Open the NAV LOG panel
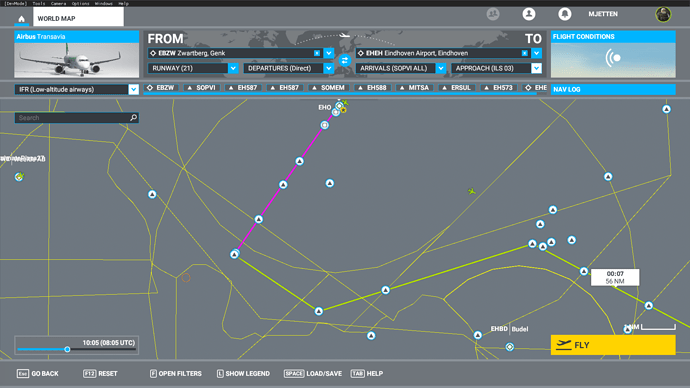The image size is (690, 388). coord(613,89)
